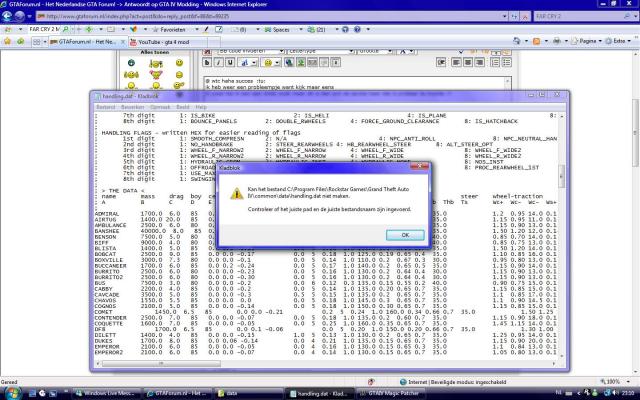Open the data folder taskbar button
Screen dimensions: 640x400
[249, 393]
